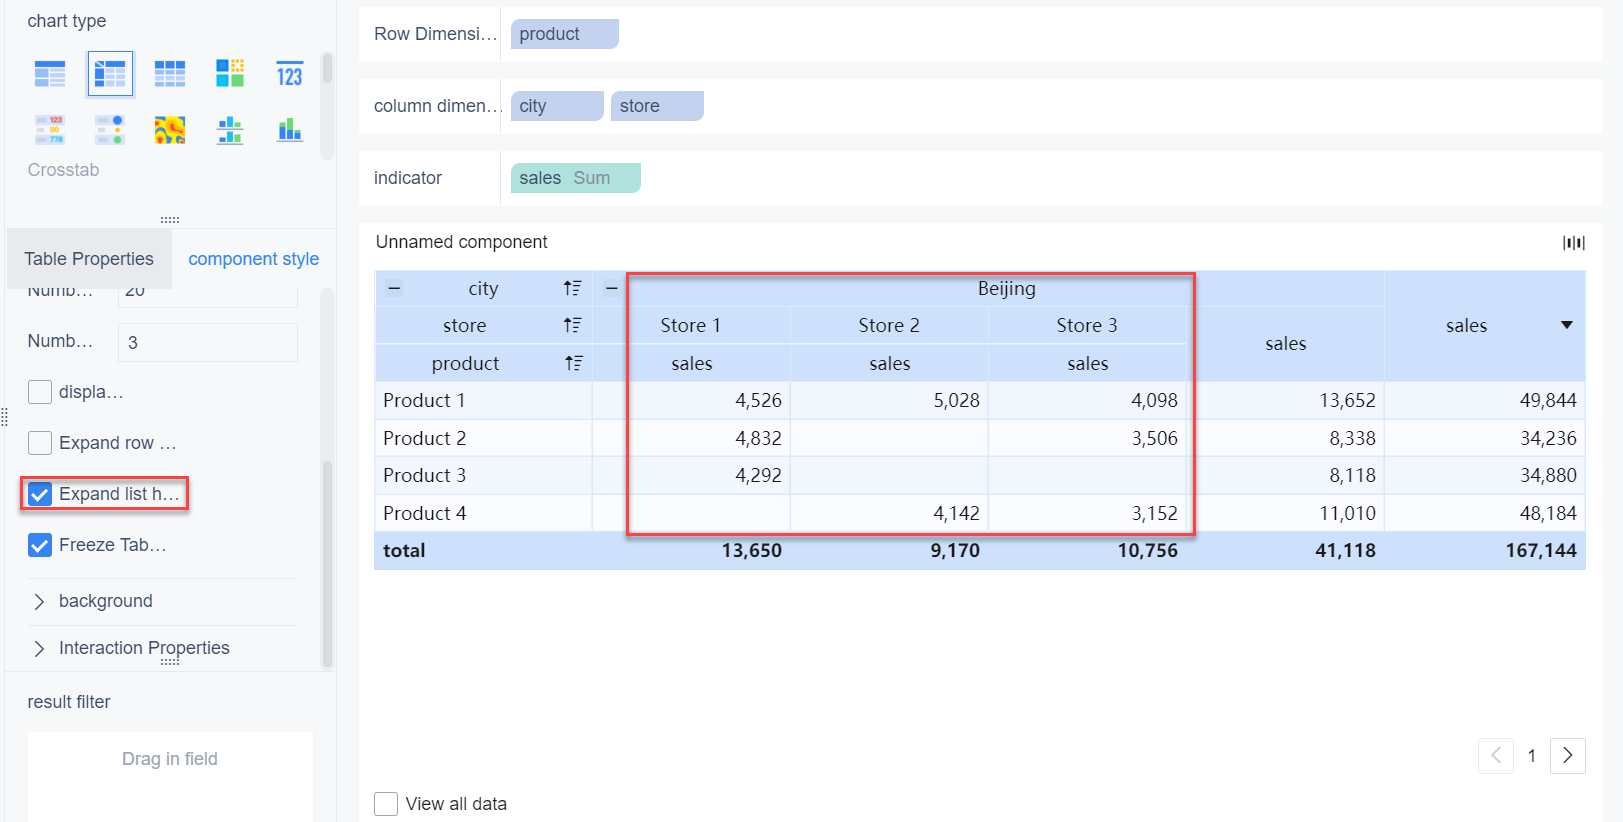This screenshot has height=822, width=1623.
Task: Open the sales column dropdown arrow
Action: pos(1567,325)
